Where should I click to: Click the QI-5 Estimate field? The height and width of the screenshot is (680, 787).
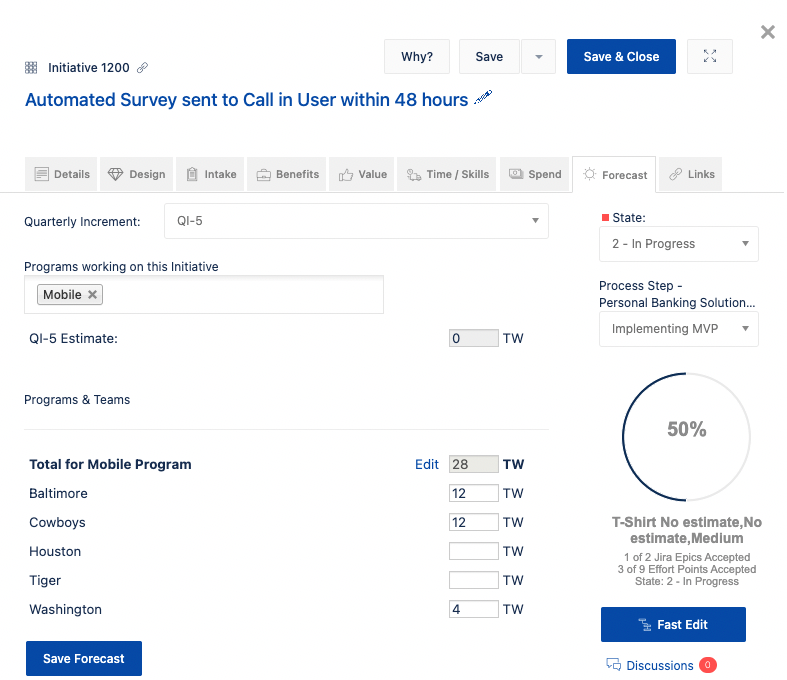[x=473, y=338]
